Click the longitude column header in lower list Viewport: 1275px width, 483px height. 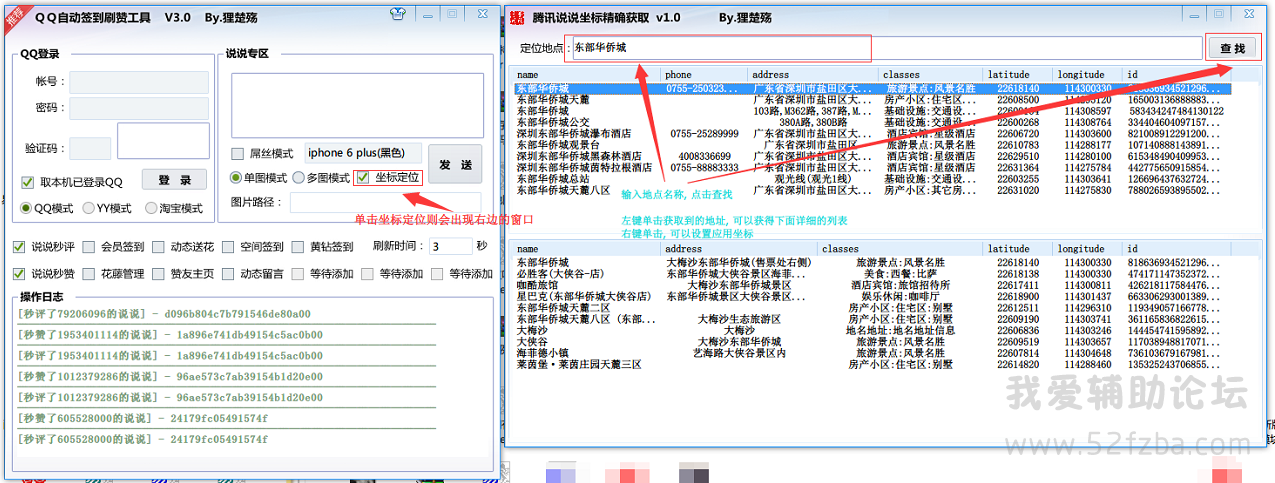click(1088, 249)
